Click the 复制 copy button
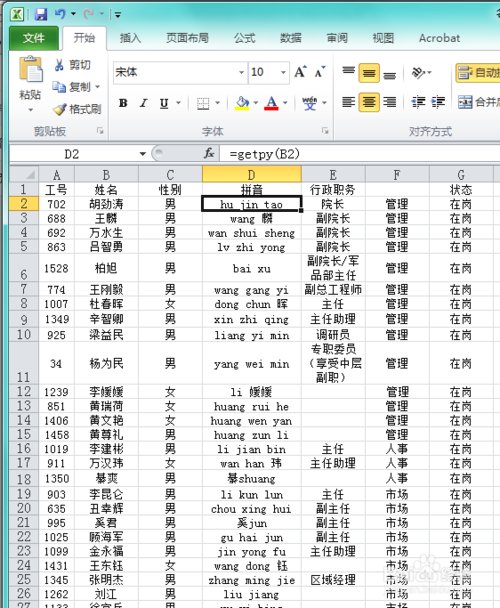This screenshot has height=608, width=500. click(x=72, y=87)
